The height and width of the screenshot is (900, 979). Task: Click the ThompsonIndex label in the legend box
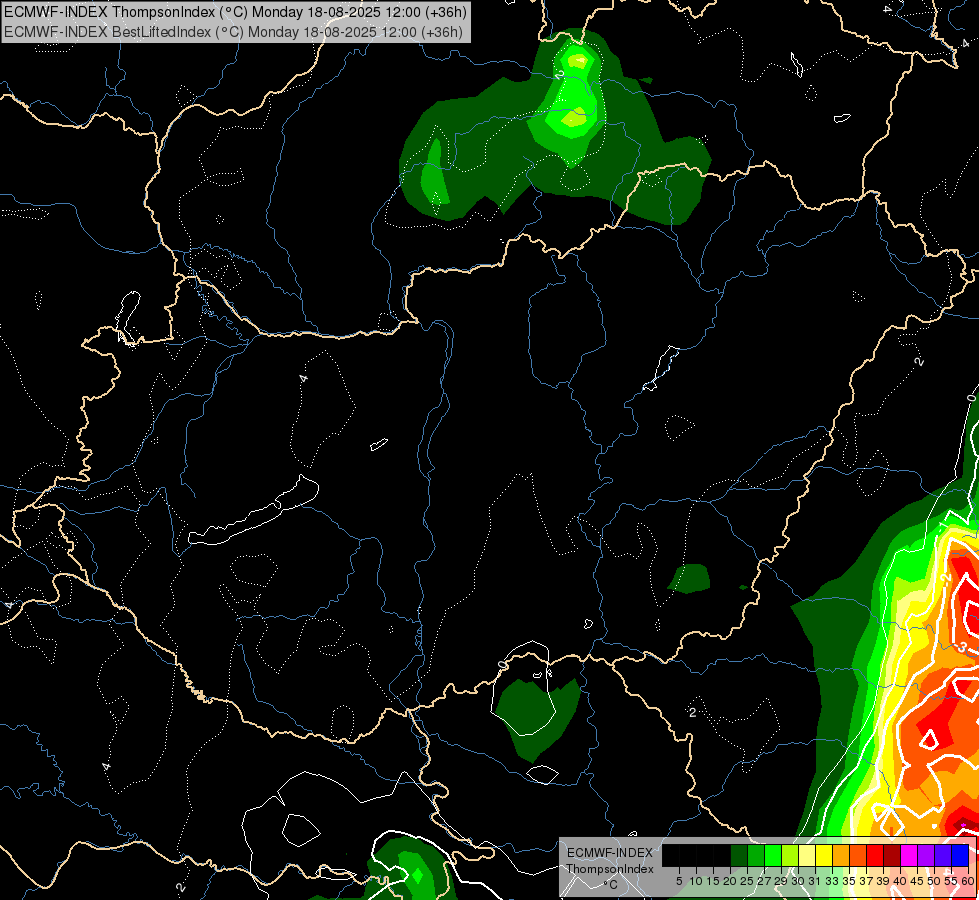pyautogui.click(x=609, y=869)
